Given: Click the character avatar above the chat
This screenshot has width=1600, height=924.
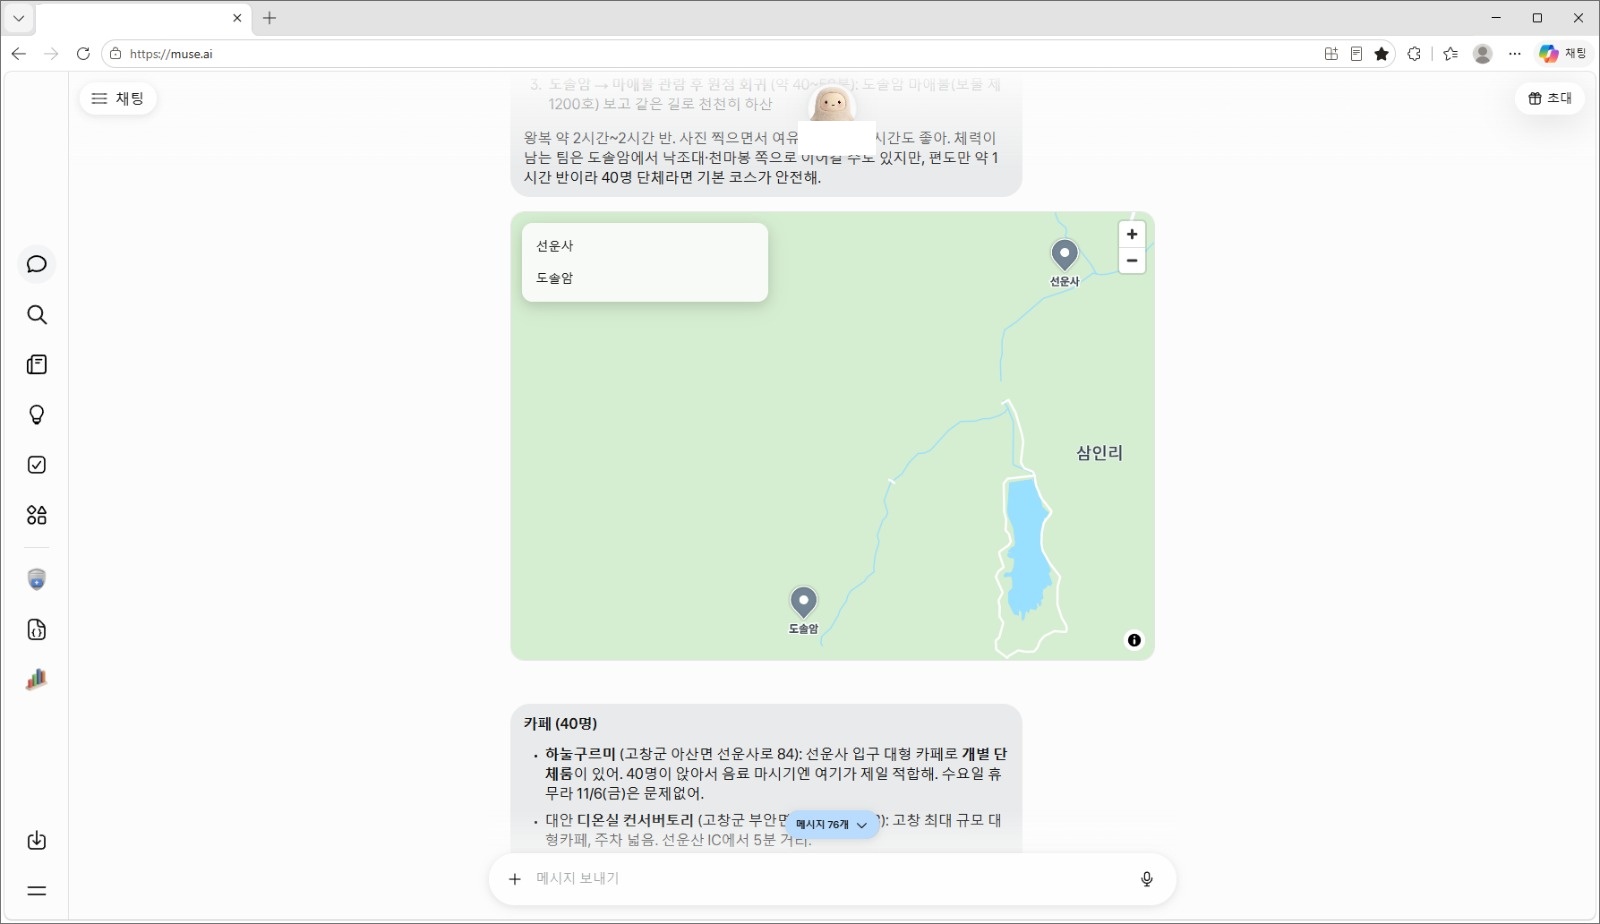Looking at the screenshot, I should [832, 104].
